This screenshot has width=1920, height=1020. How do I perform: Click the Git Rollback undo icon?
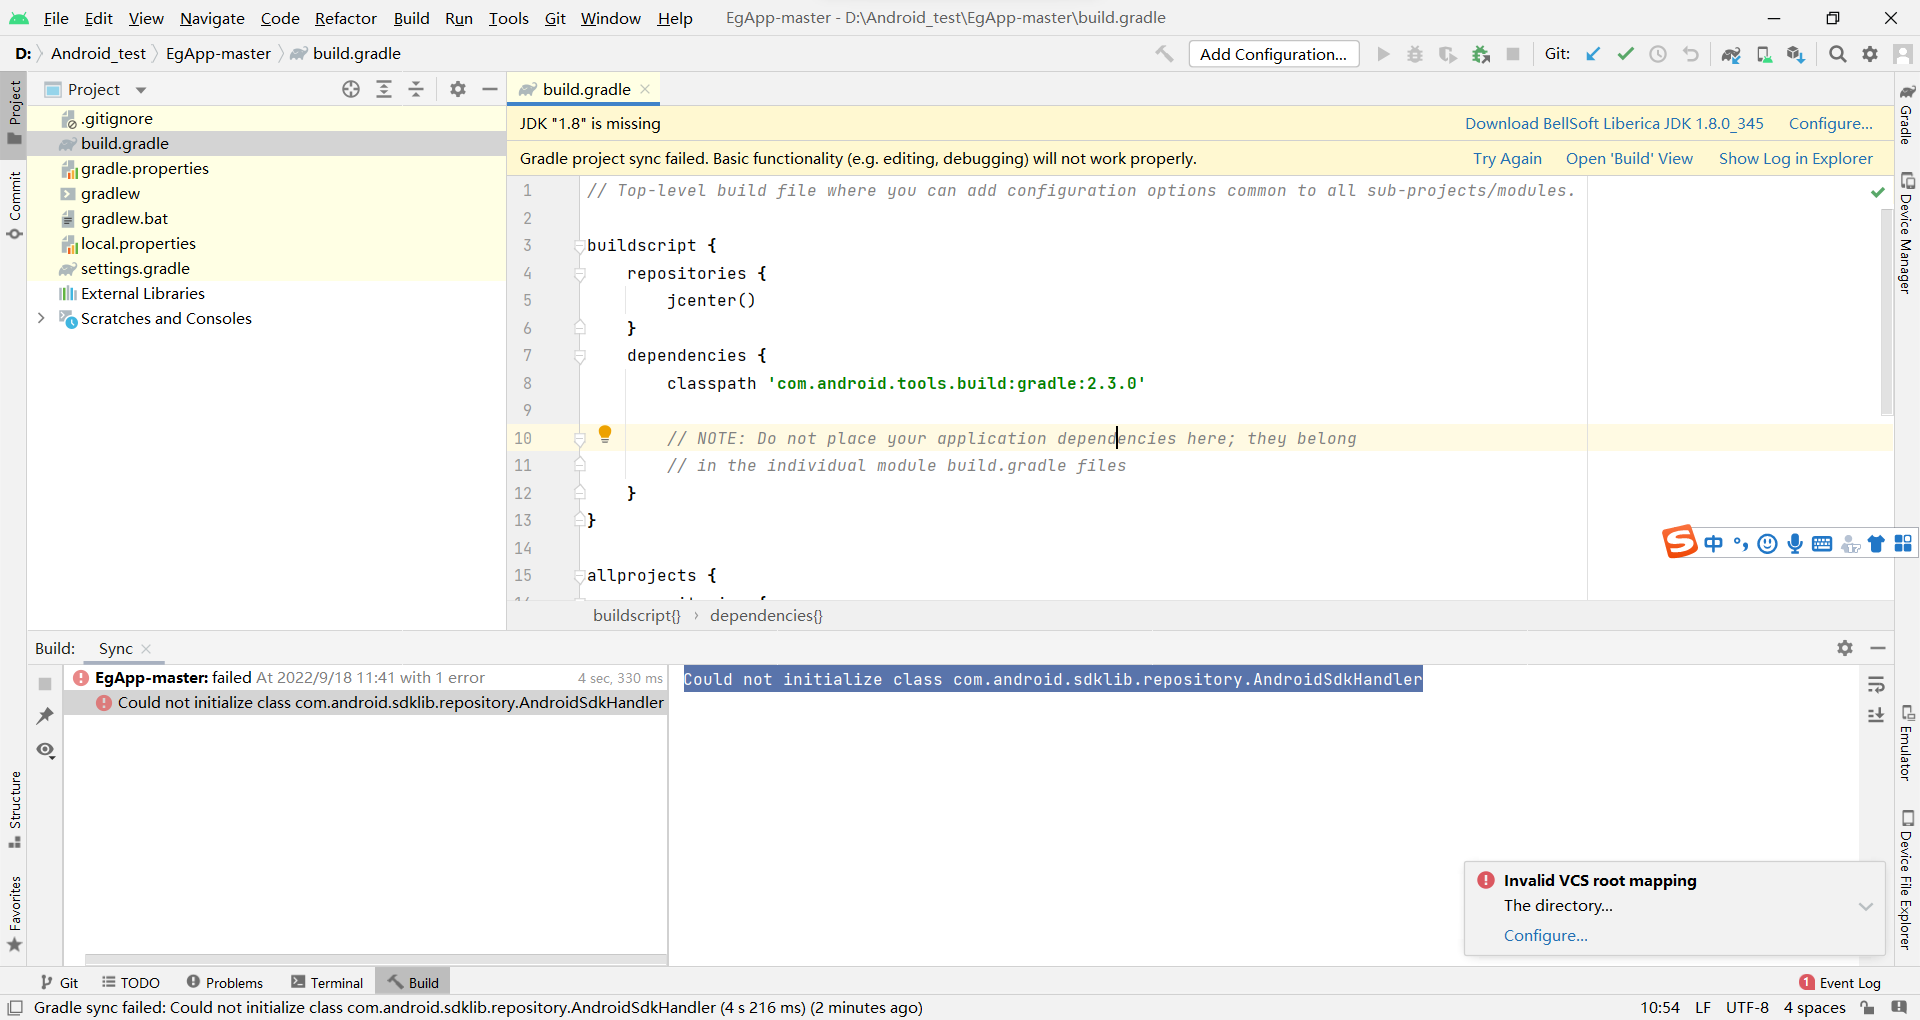point(1691,54)
